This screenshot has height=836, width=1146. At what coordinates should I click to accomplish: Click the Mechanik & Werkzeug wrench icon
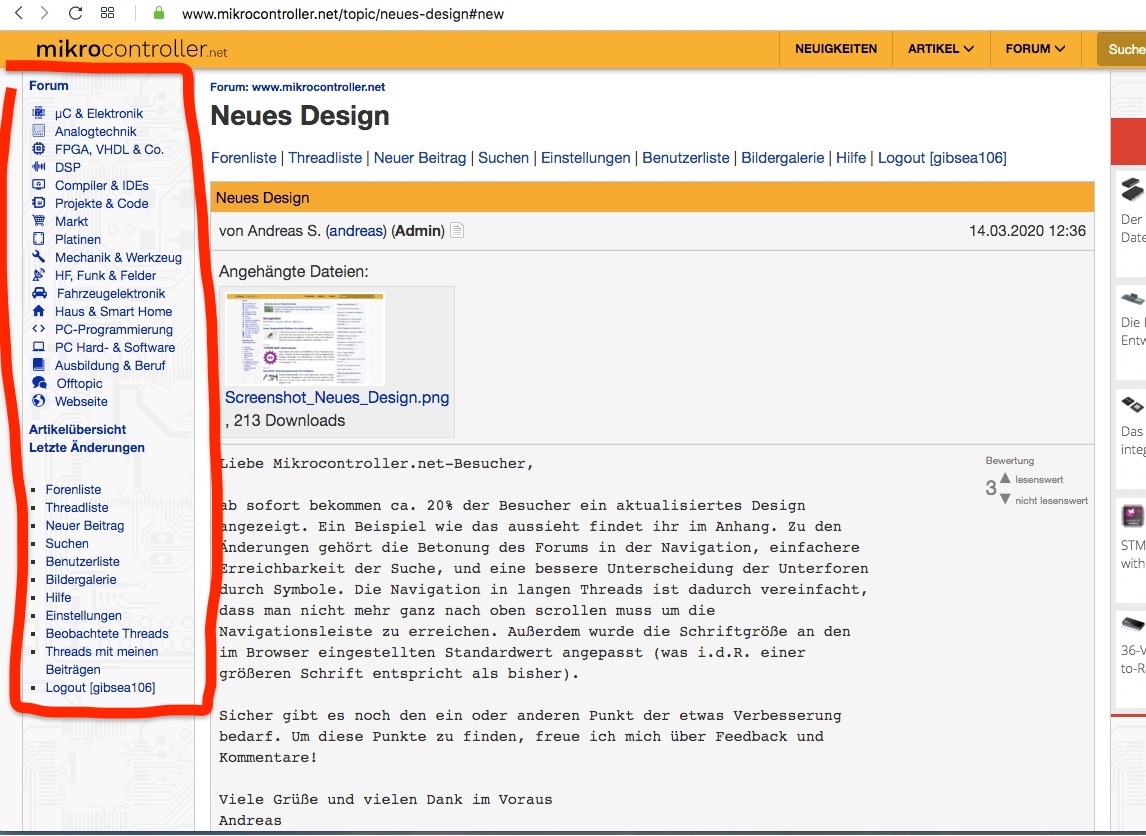click(39, 256)
